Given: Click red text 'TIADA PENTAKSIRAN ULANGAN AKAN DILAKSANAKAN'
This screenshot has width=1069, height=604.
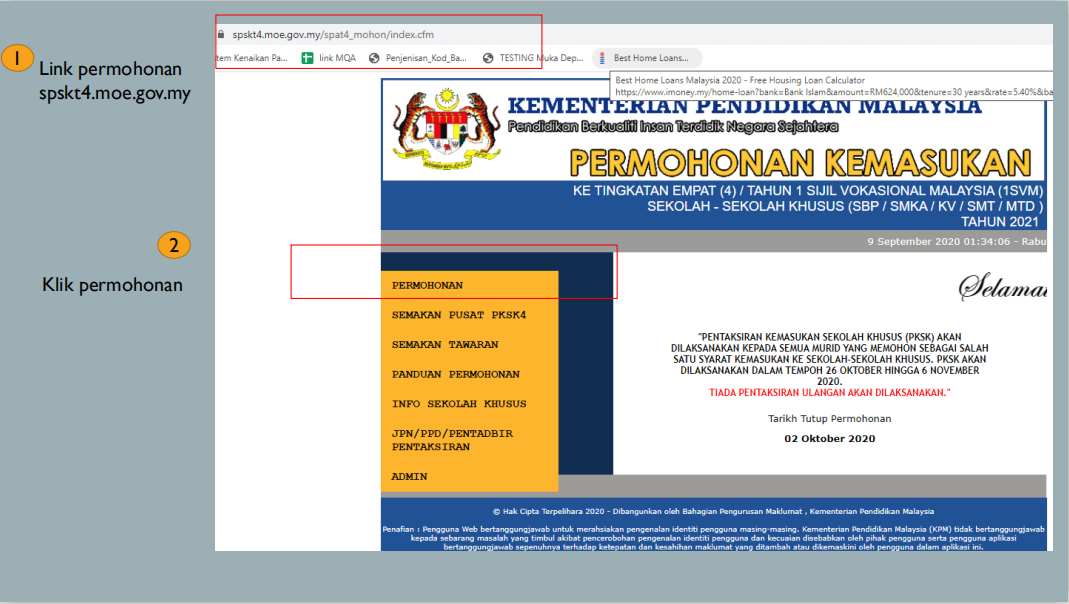Looking at the screenshot, I should pos(829,393).
